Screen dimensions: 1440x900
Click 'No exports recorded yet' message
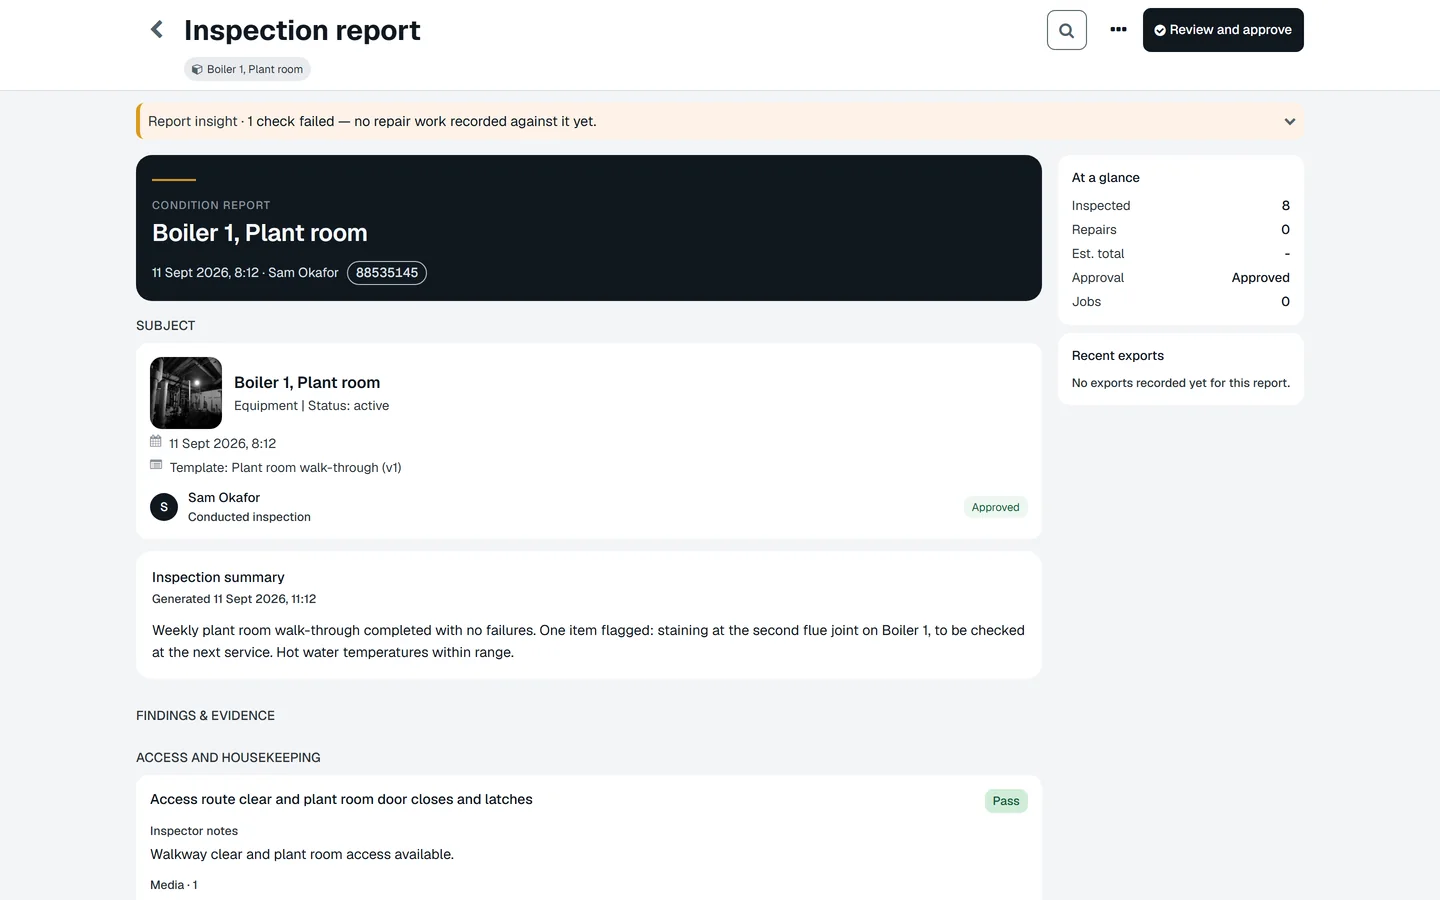coord(1181,383)
